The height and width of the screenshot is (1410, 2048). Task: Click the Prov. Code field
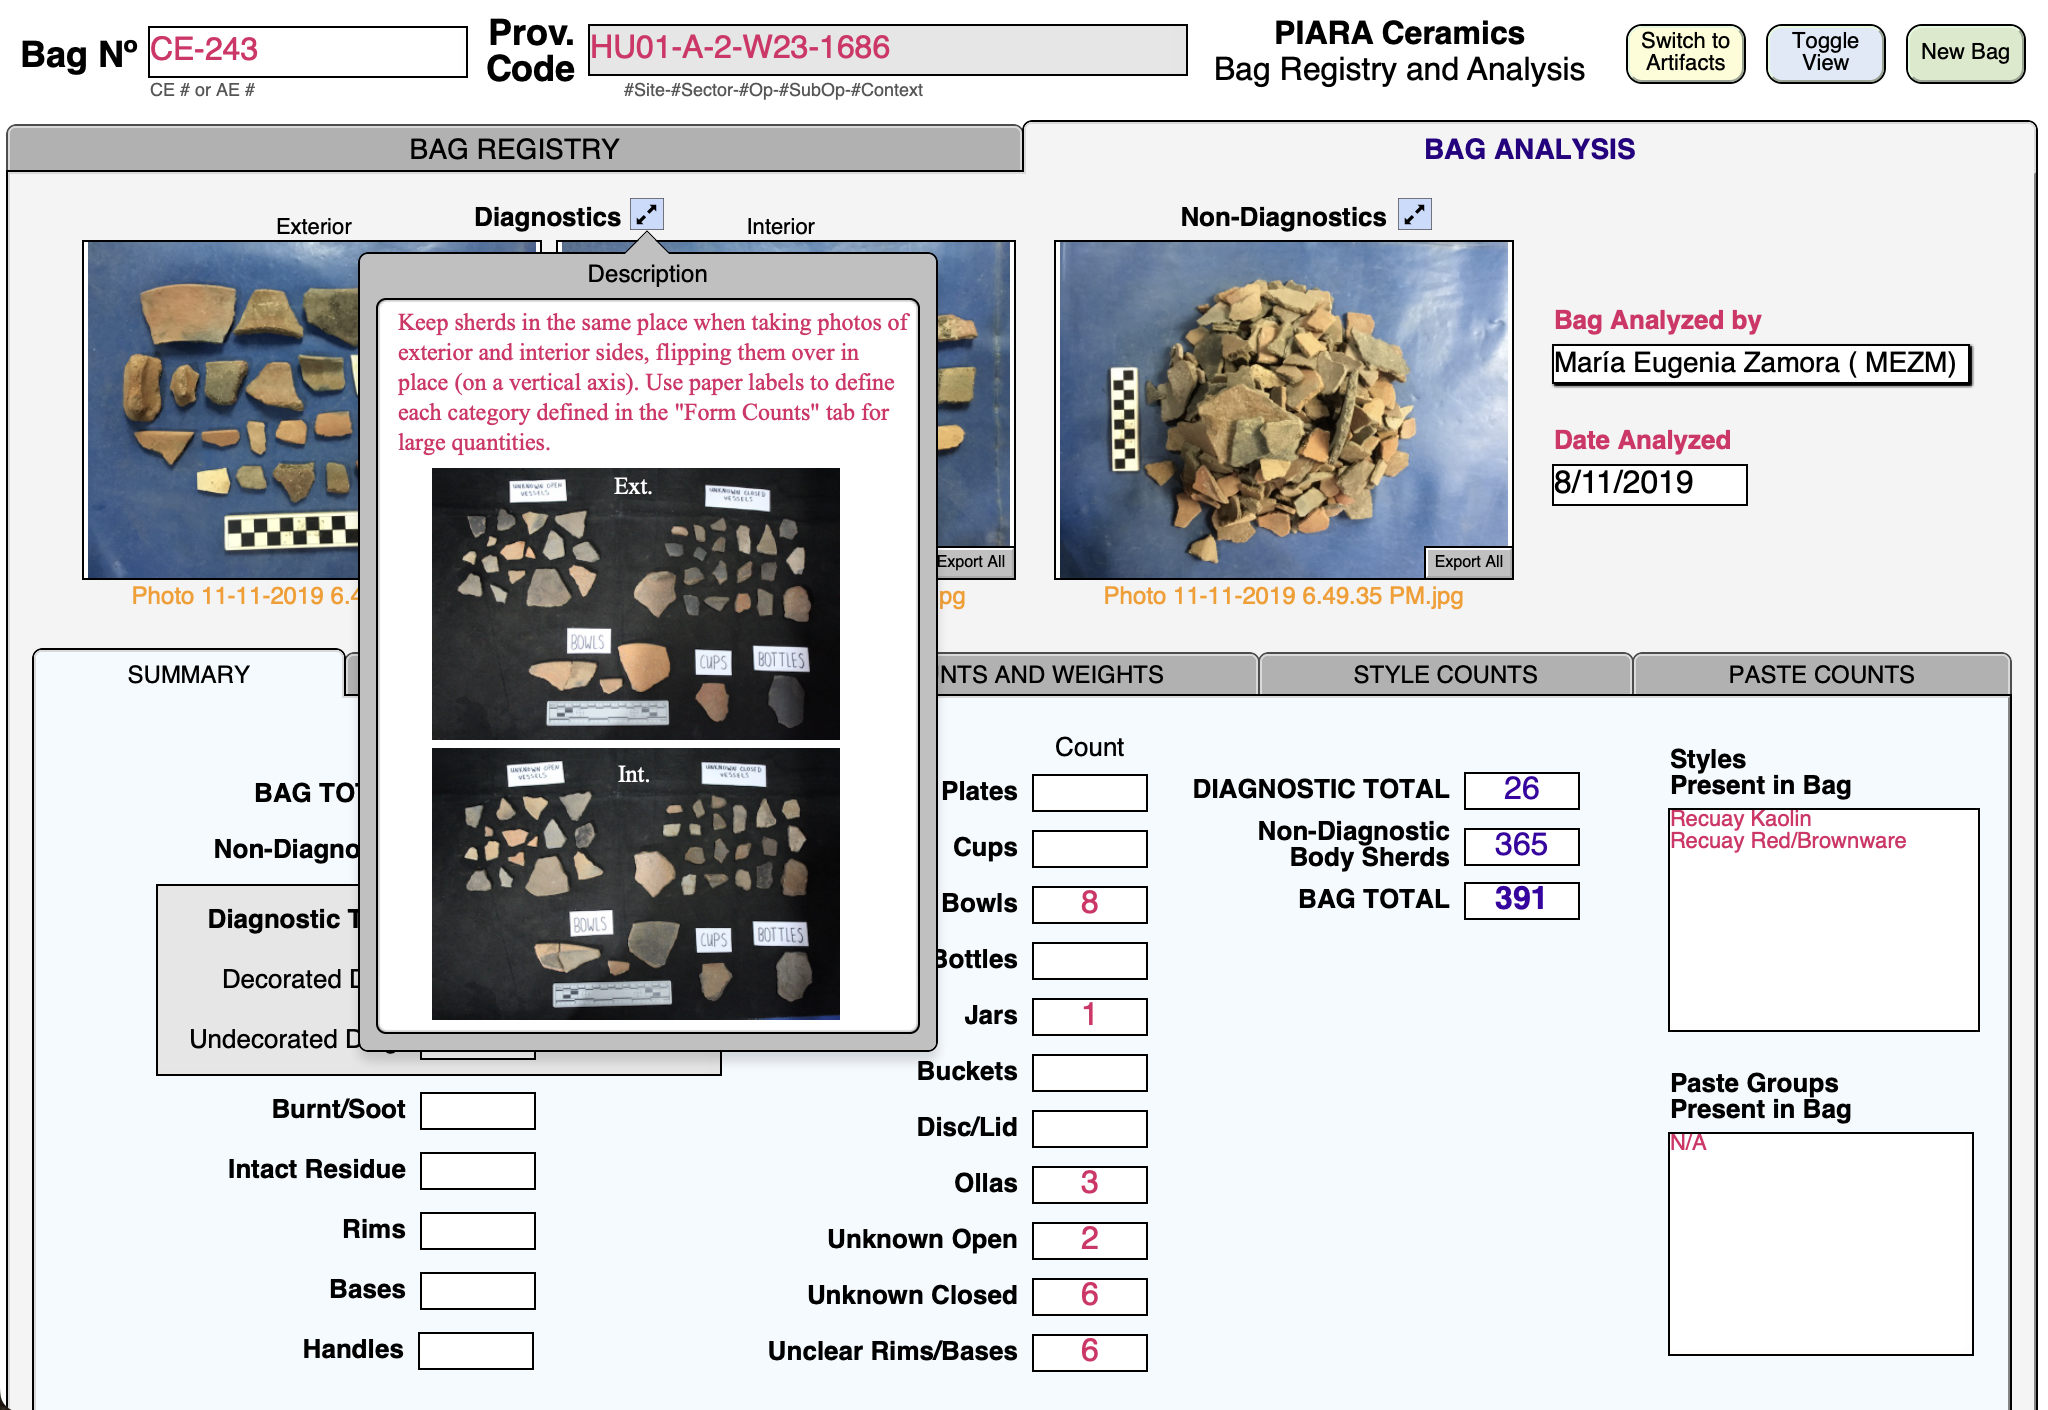pyautogui.click(x=887, y=49)
